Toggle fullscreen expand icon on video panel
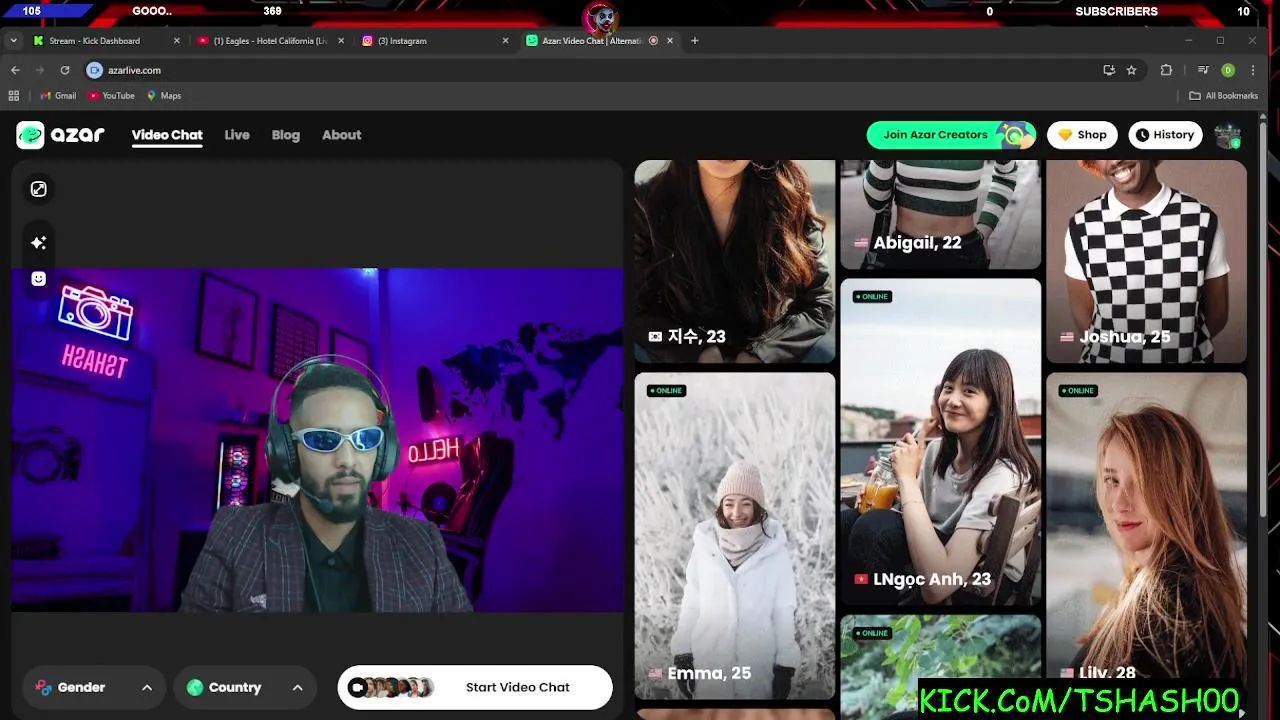Image resolution: width=1280 pixels, height=720 pixels. tap(38, 189)
